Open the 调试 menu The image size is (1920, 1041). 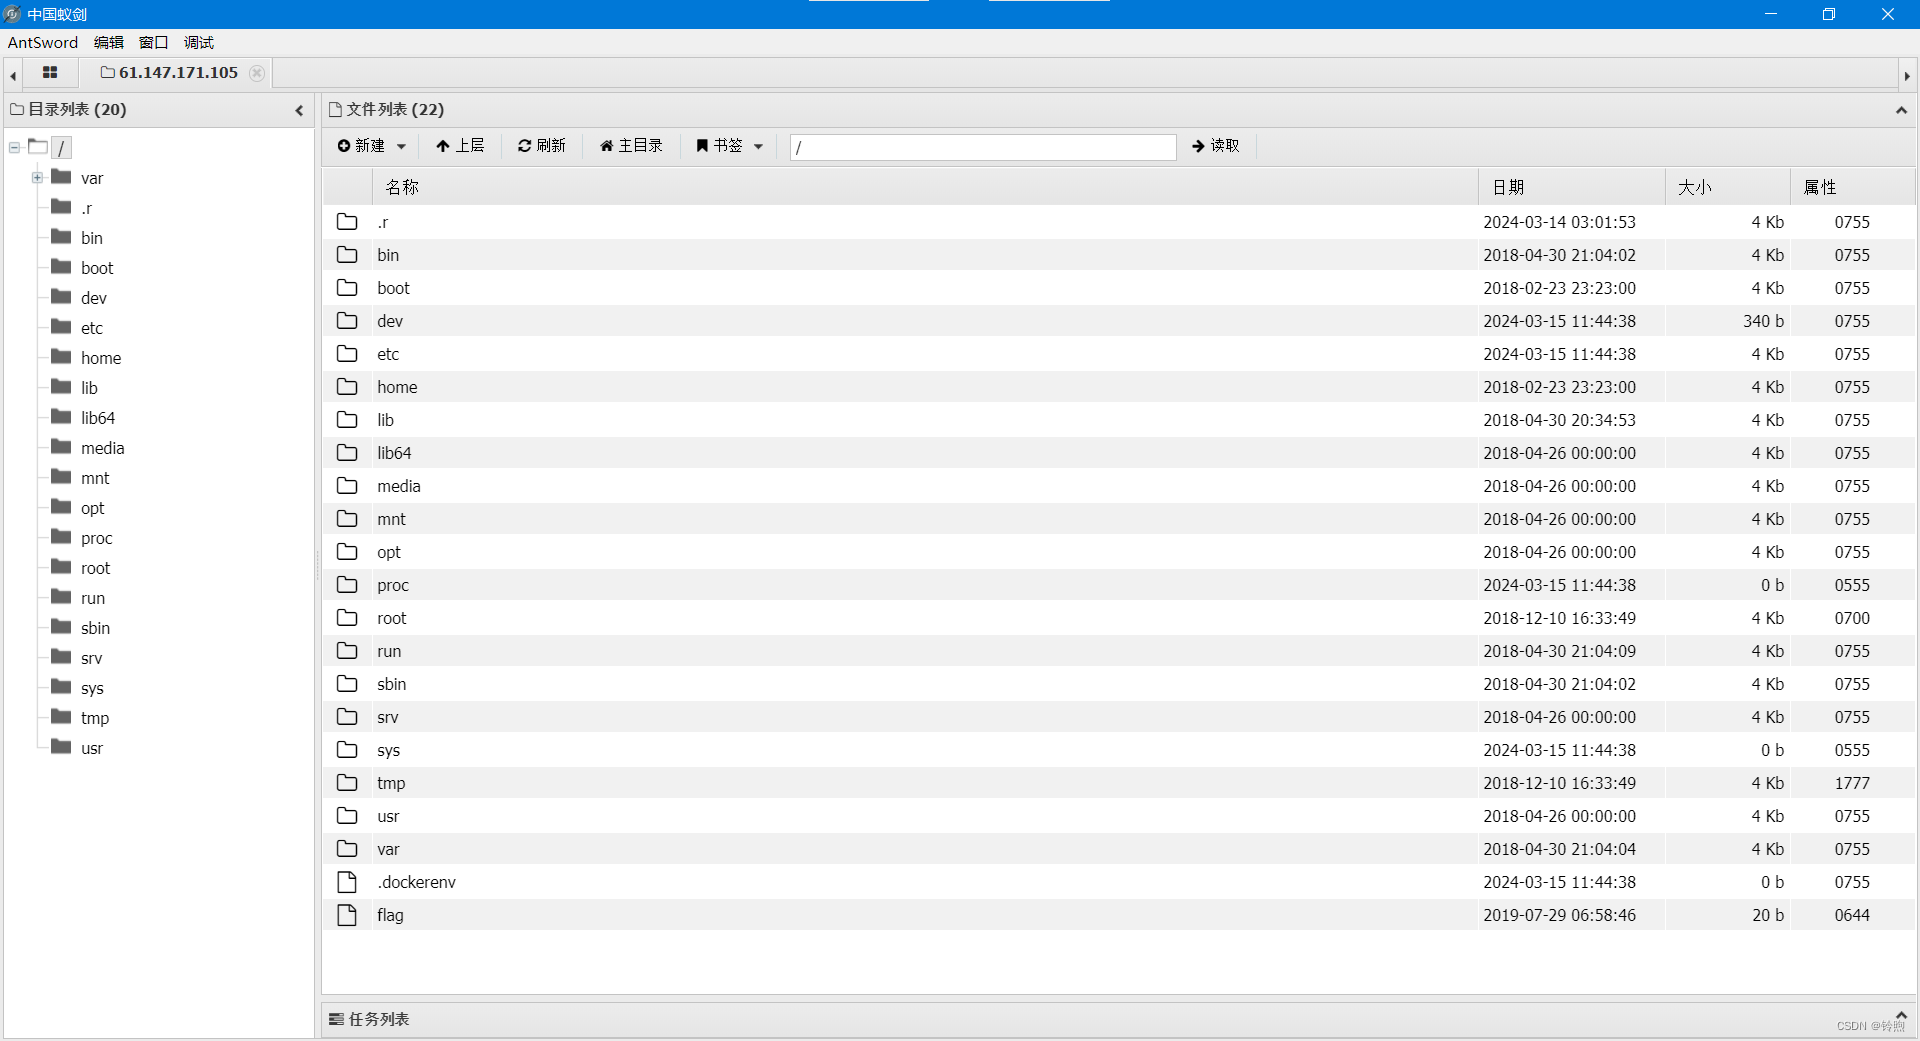coord(199,42)
